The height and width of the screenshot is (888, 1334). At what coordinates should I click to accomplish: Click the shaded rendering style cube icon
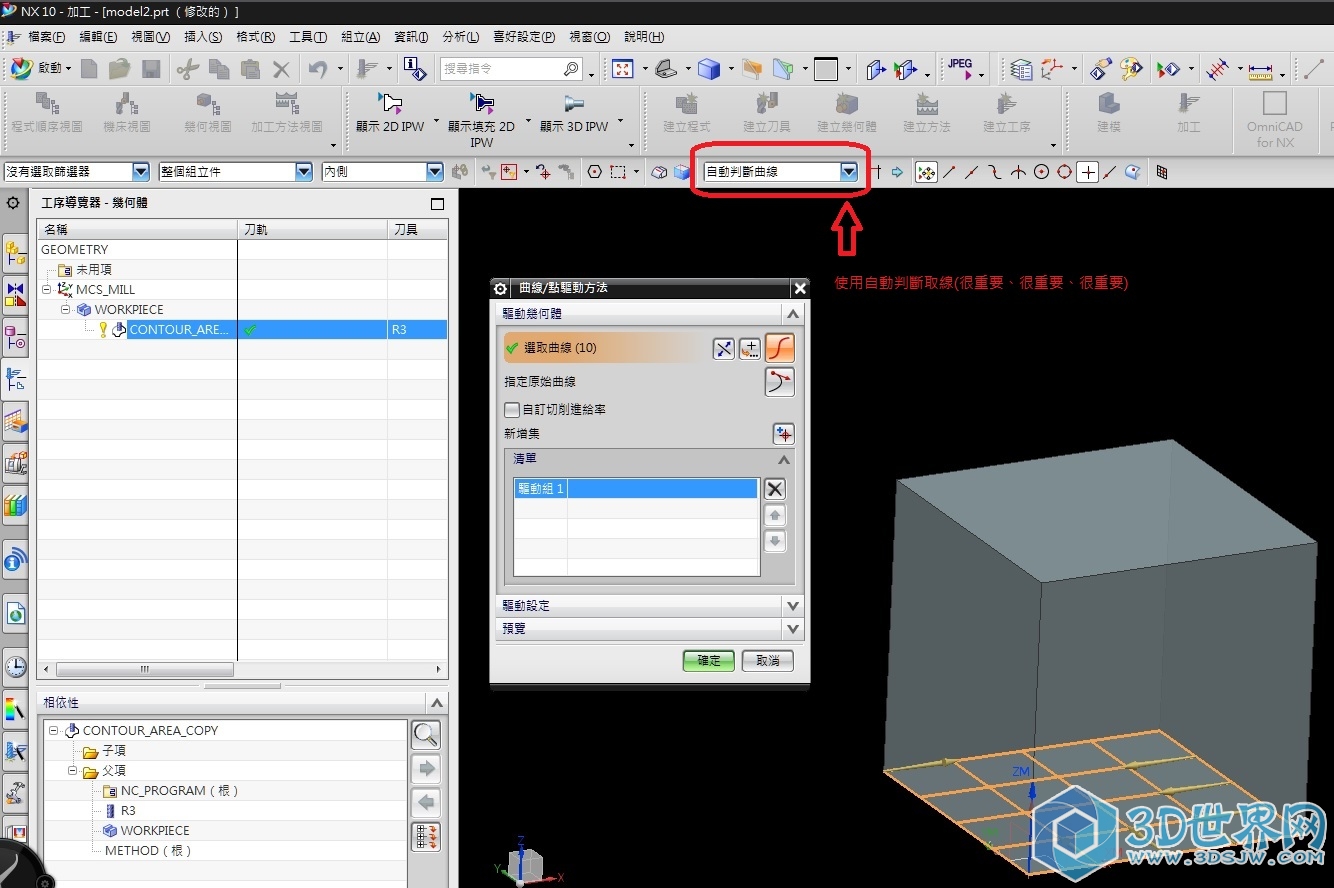[x=709, y=69]
